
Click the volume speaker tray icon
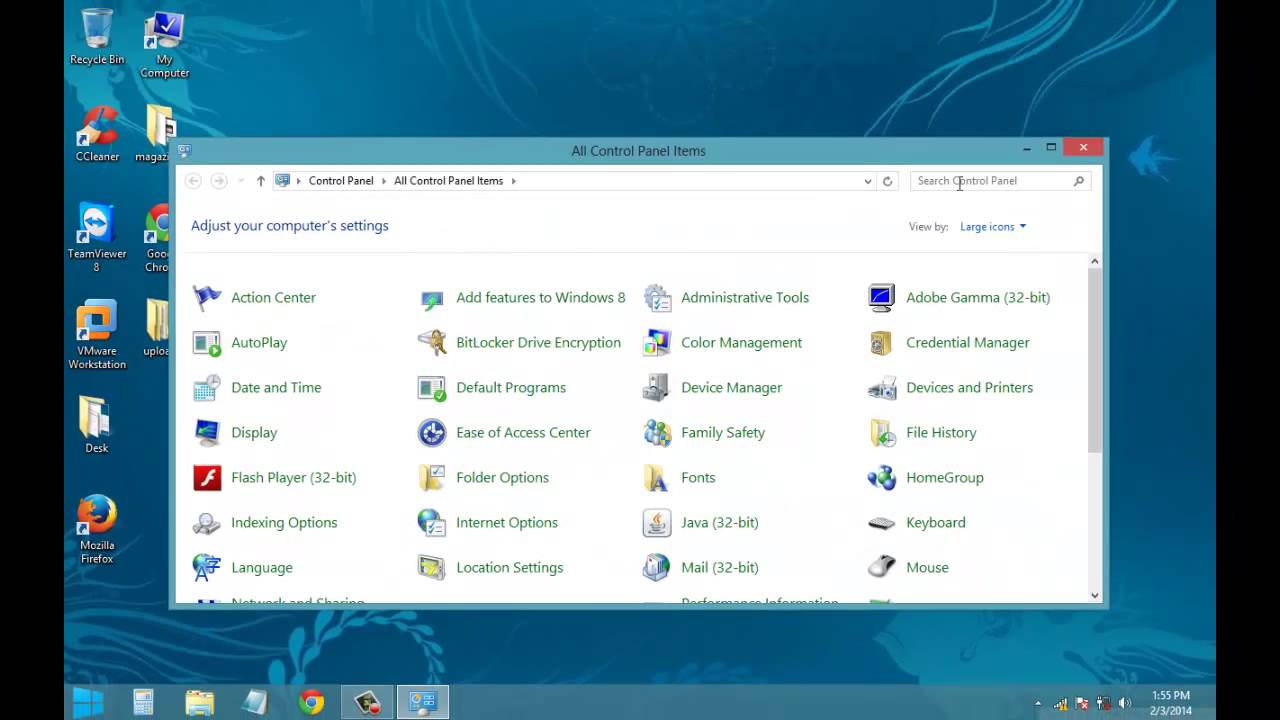click(1124, 704)
